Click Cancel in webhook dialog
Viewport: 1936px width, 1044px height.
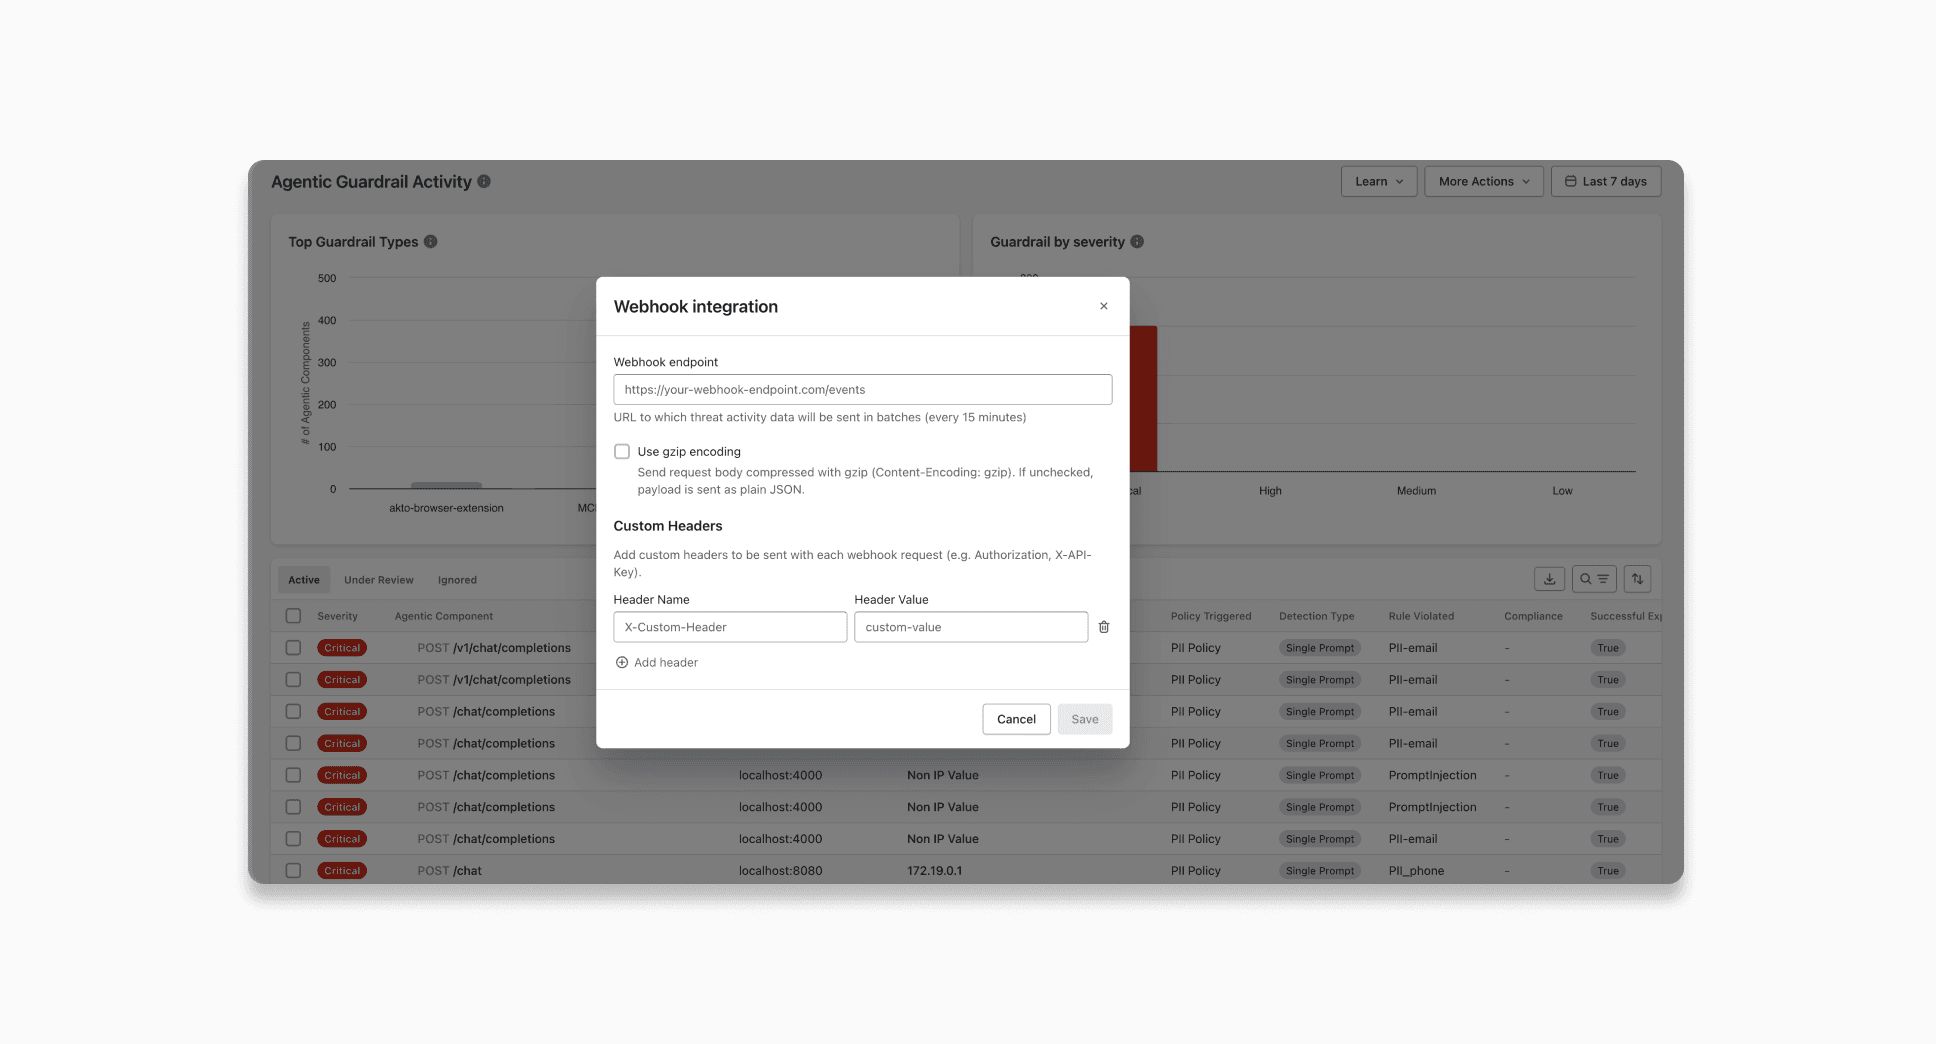[1016, 719]
